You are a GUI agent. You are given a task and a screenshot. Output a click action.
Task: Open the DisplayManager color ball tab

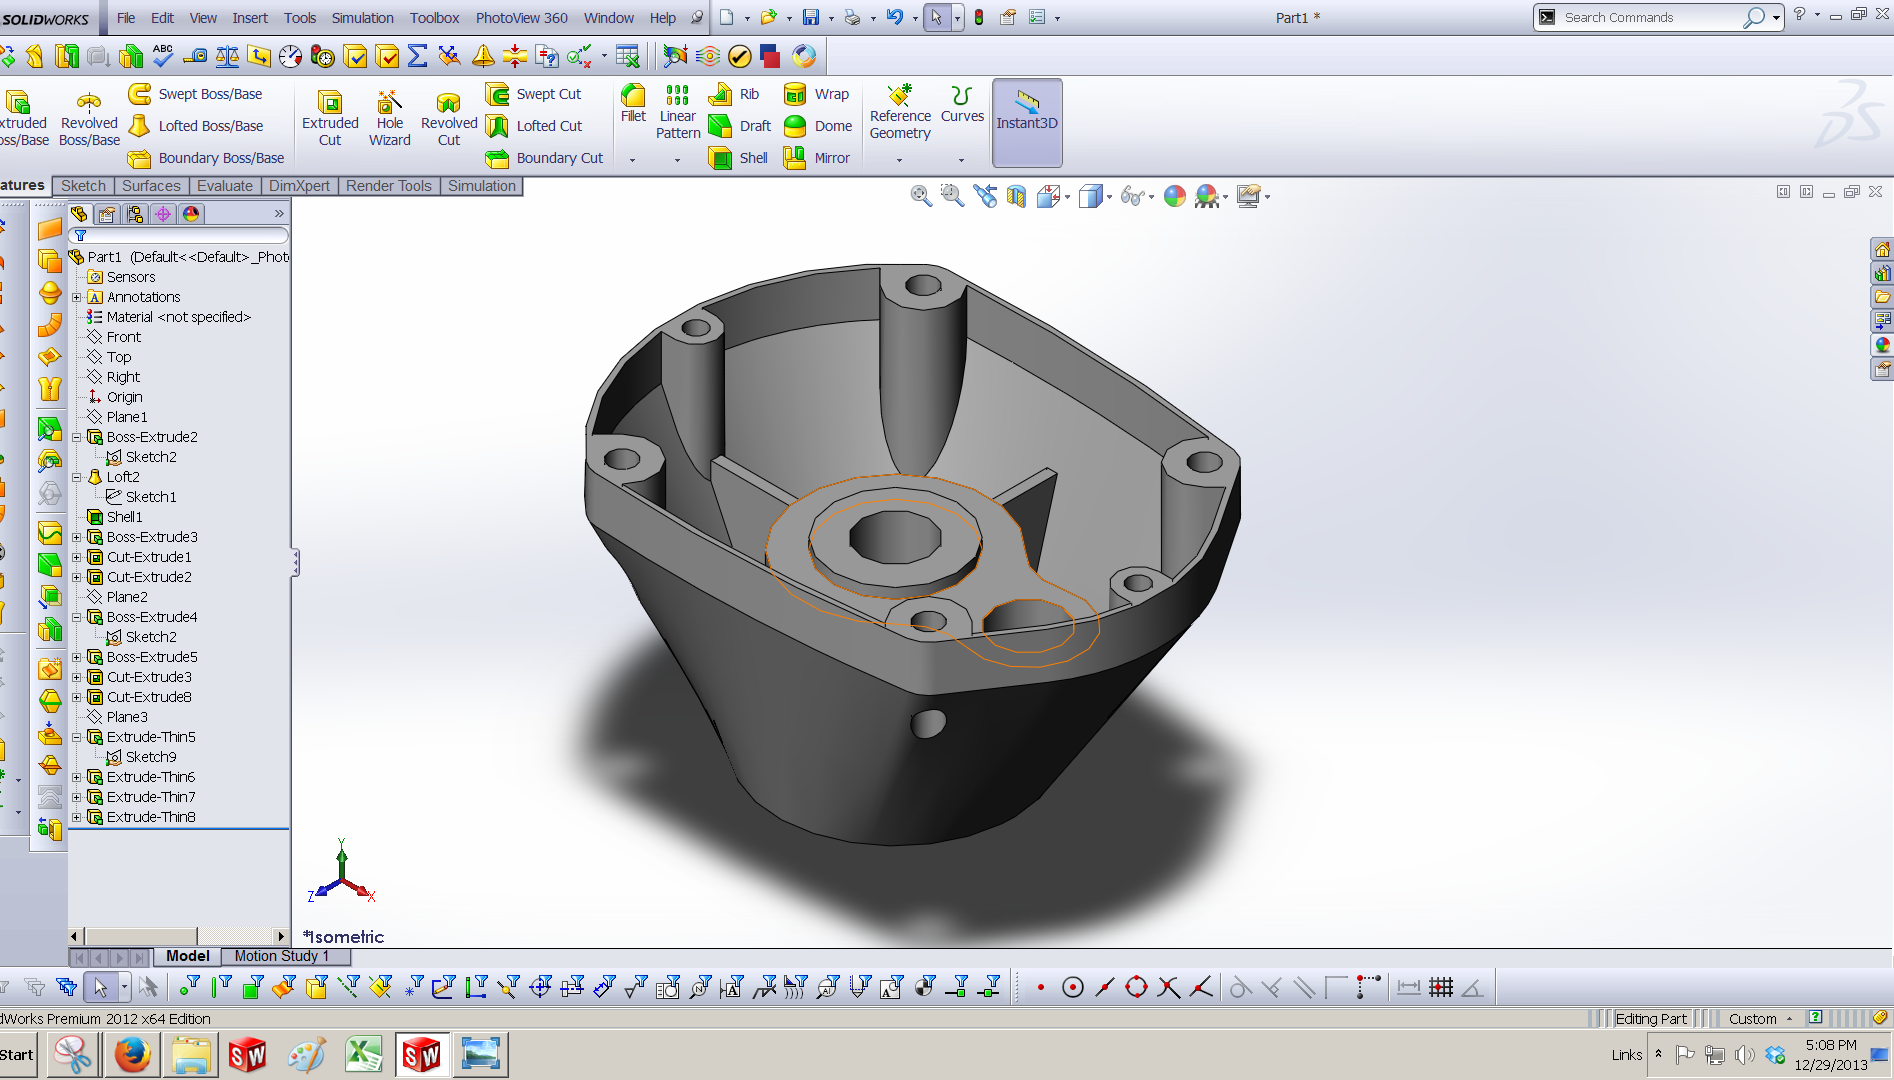coord(191,214)
